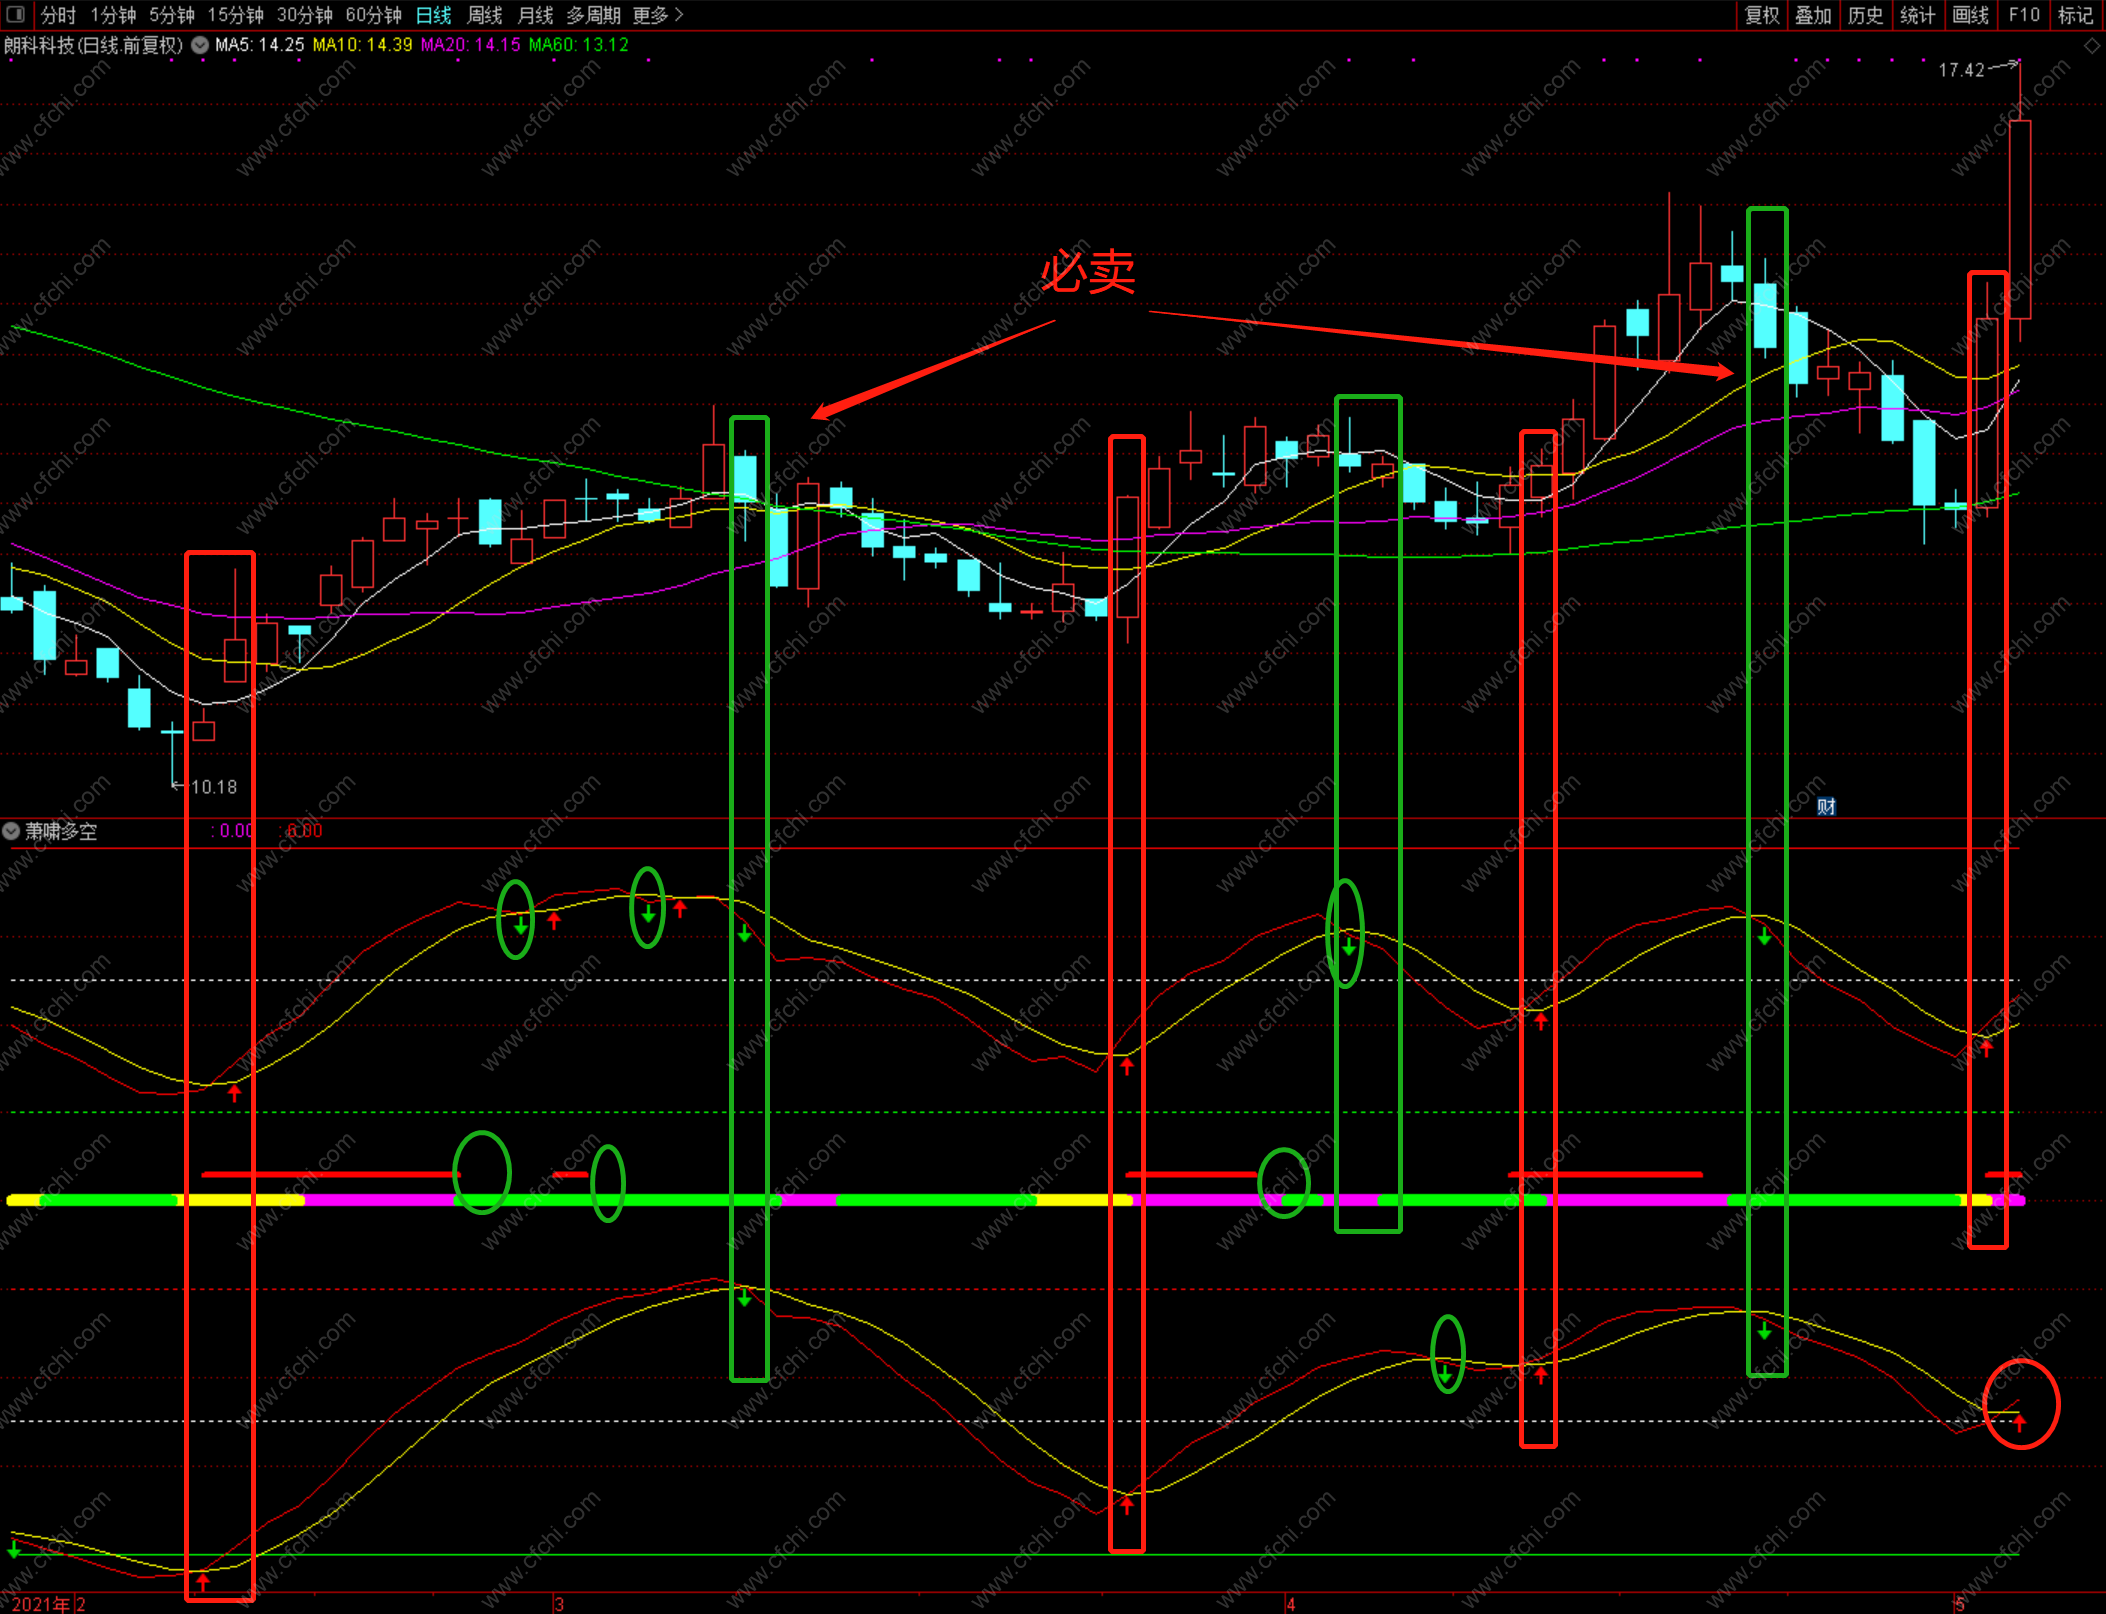Switch to 60分钟 period tab

tap(373, 15)
